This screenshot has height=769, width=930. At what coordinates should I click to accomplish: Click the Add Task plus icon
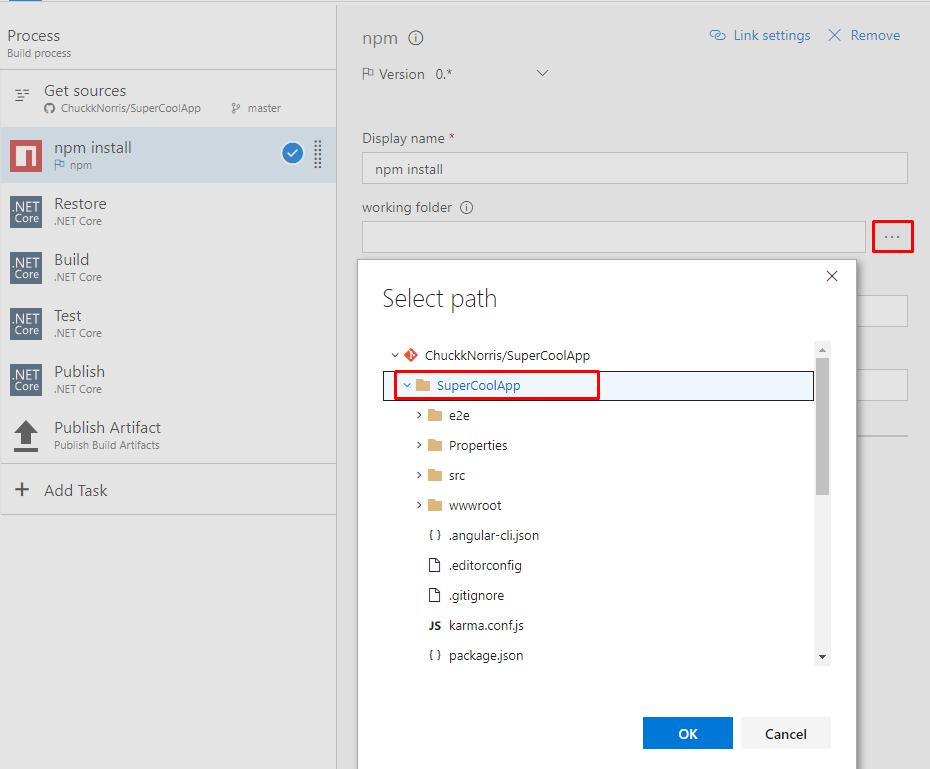pyautogui.click(x=22, y=490)
